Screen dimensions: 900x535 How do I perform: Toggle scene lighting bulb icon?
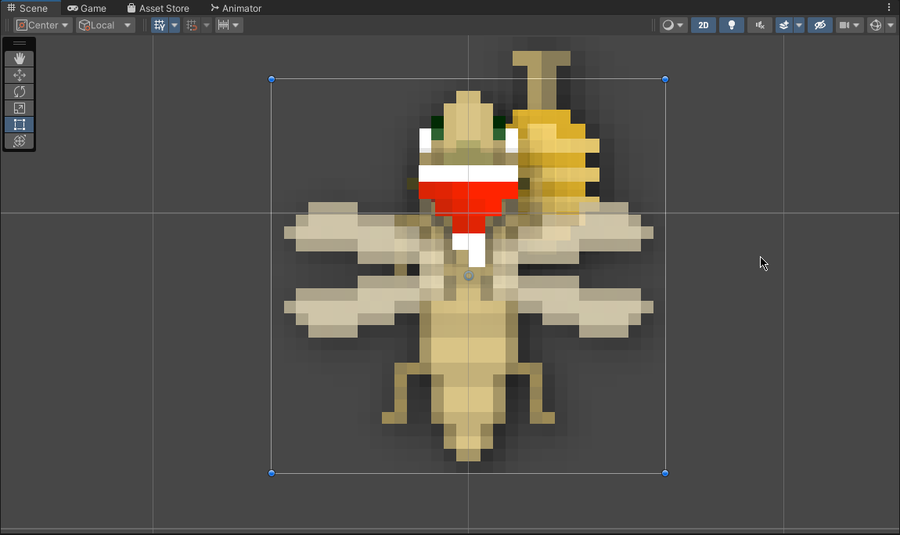731,25
